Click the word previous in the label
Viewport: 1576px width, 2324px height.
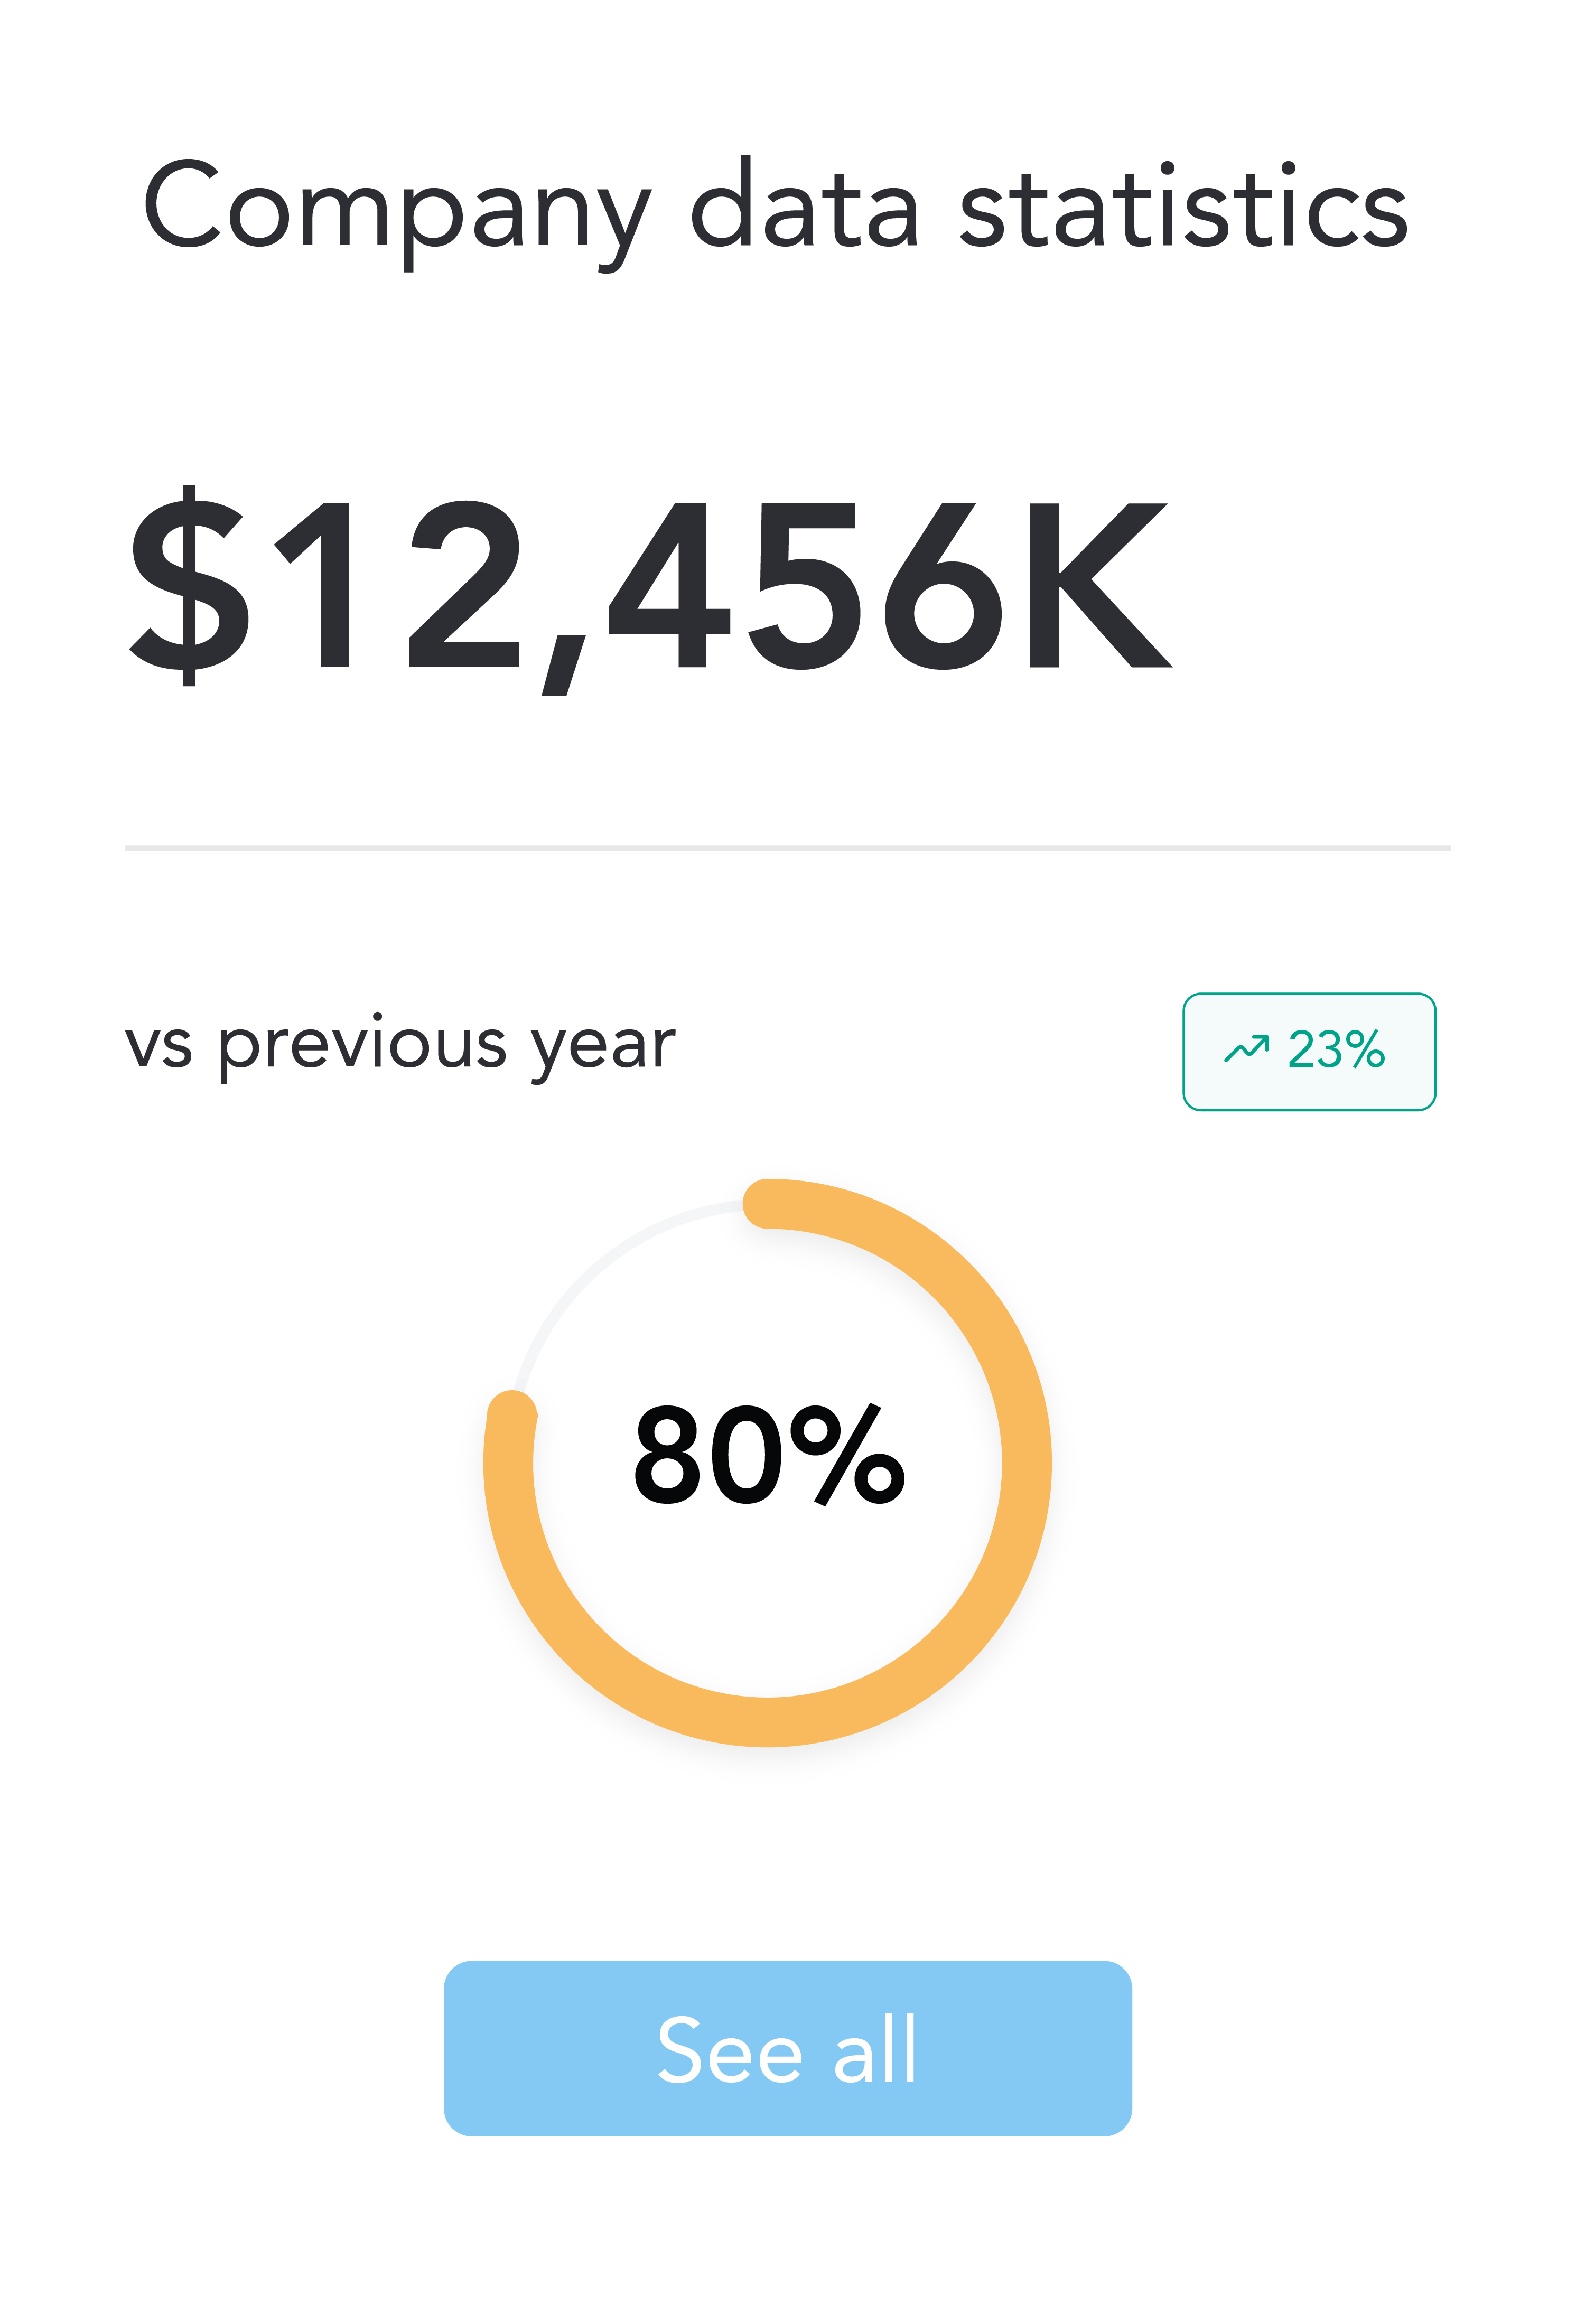[x=363, y=1047]
